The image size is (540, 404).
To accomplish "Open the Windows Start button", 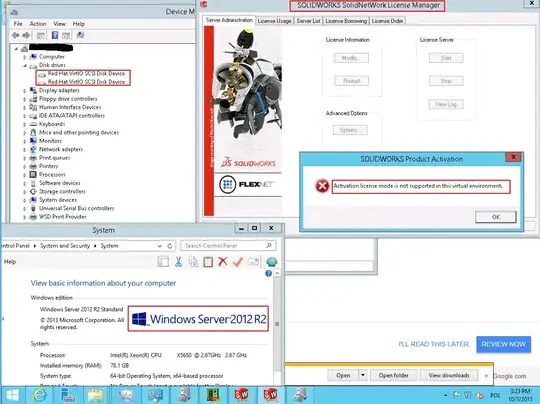I will click(13, 395).
